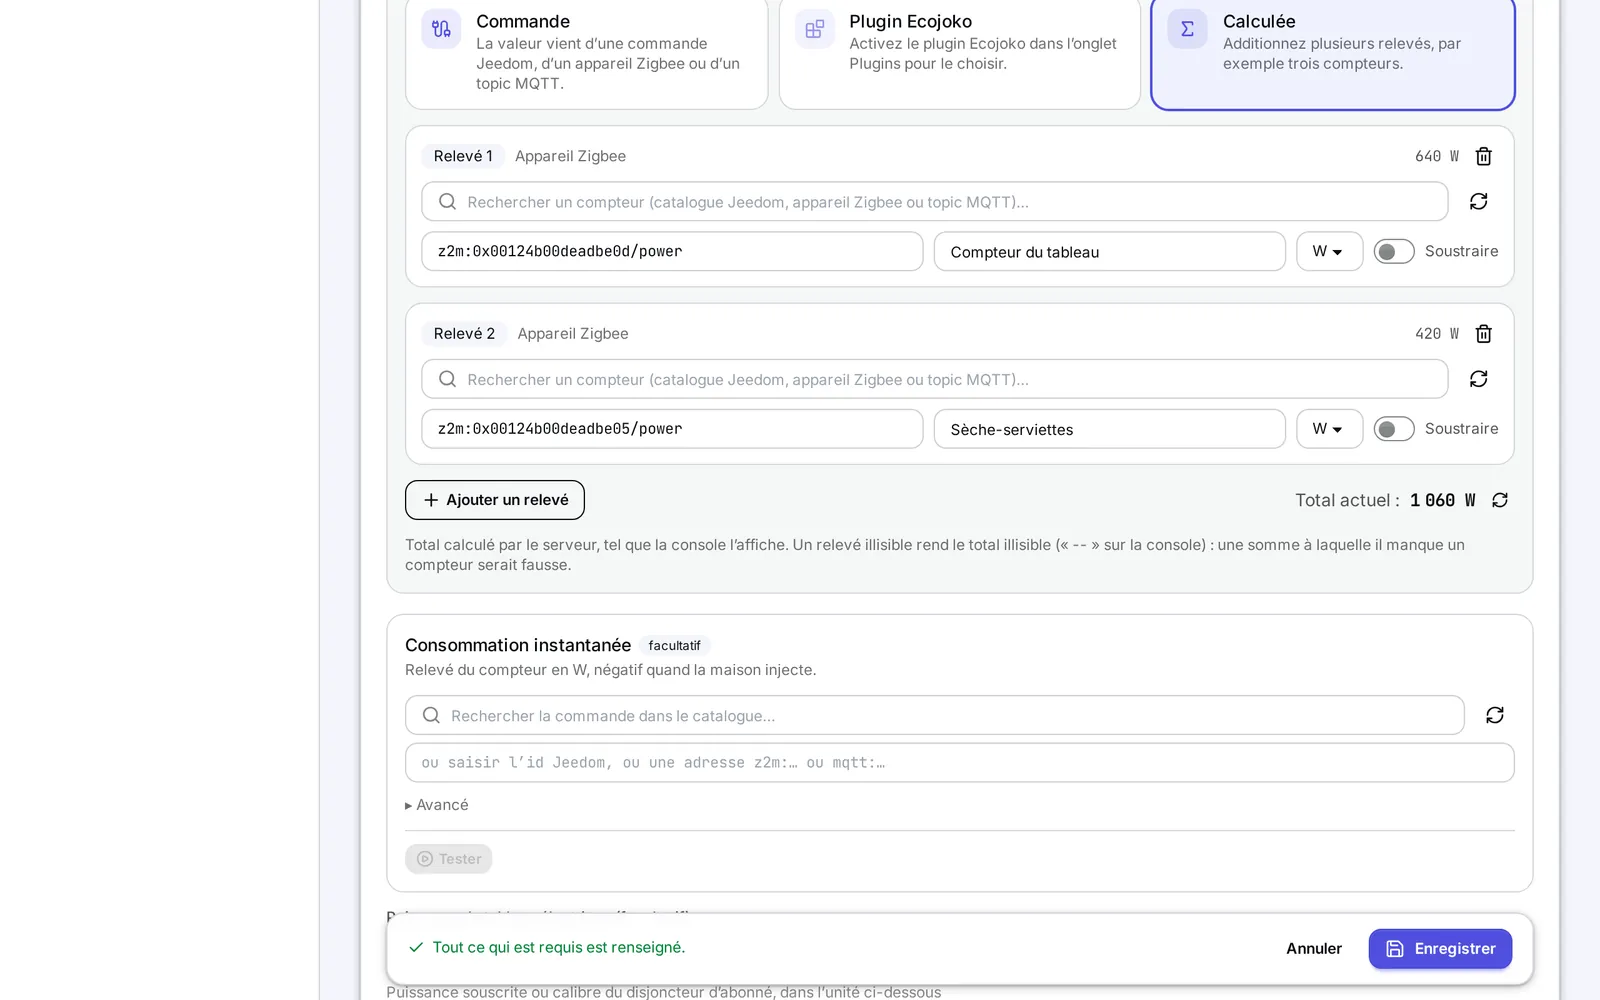Edit the Sèche-serviettes label field
This screenshot has height=1000, width=1600.
pyautogui.click(x=1110, y=429)
